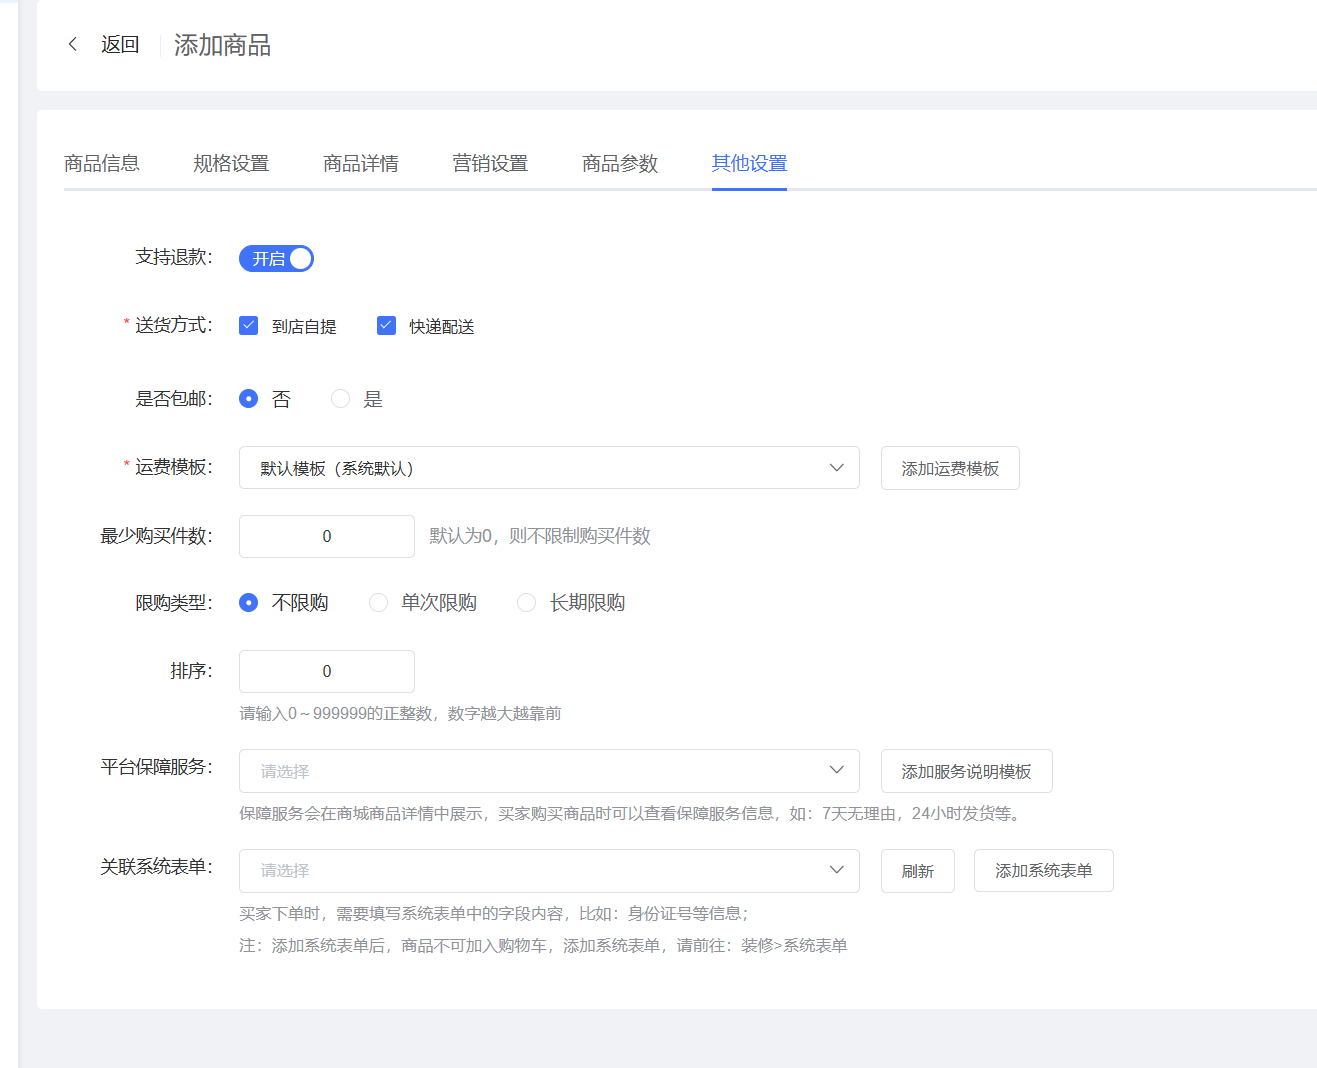Open the 运费模板 dropdown
The height and width of the screenshot is (1068, 1317).
(549, 468)
